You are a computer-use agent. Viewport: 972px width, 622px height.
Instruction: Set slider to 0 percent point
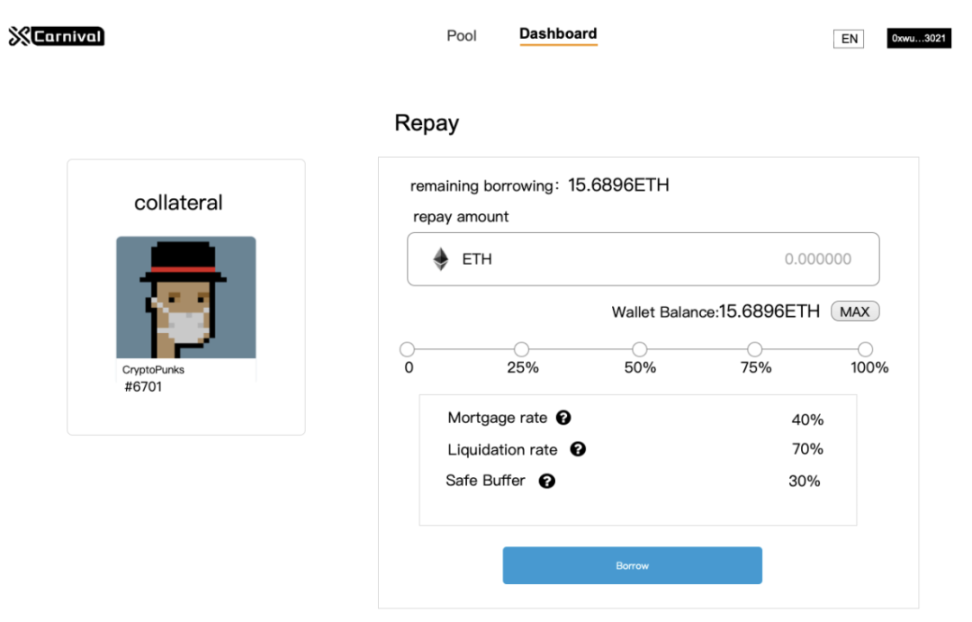pos(407,349)
